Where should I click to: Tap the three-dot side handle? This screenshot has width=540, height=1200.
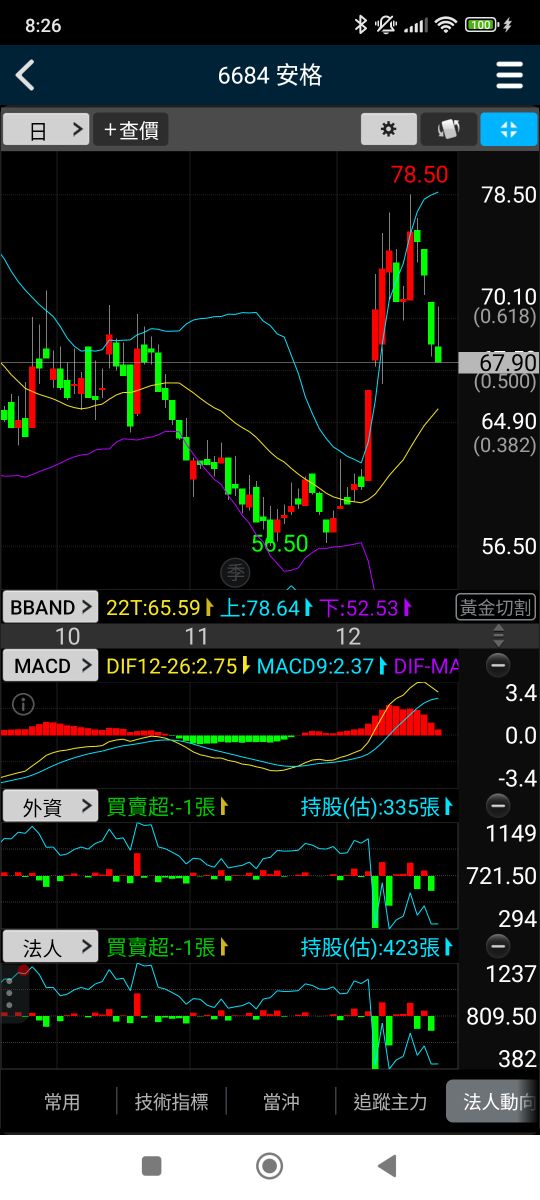[x=10, y=994]
